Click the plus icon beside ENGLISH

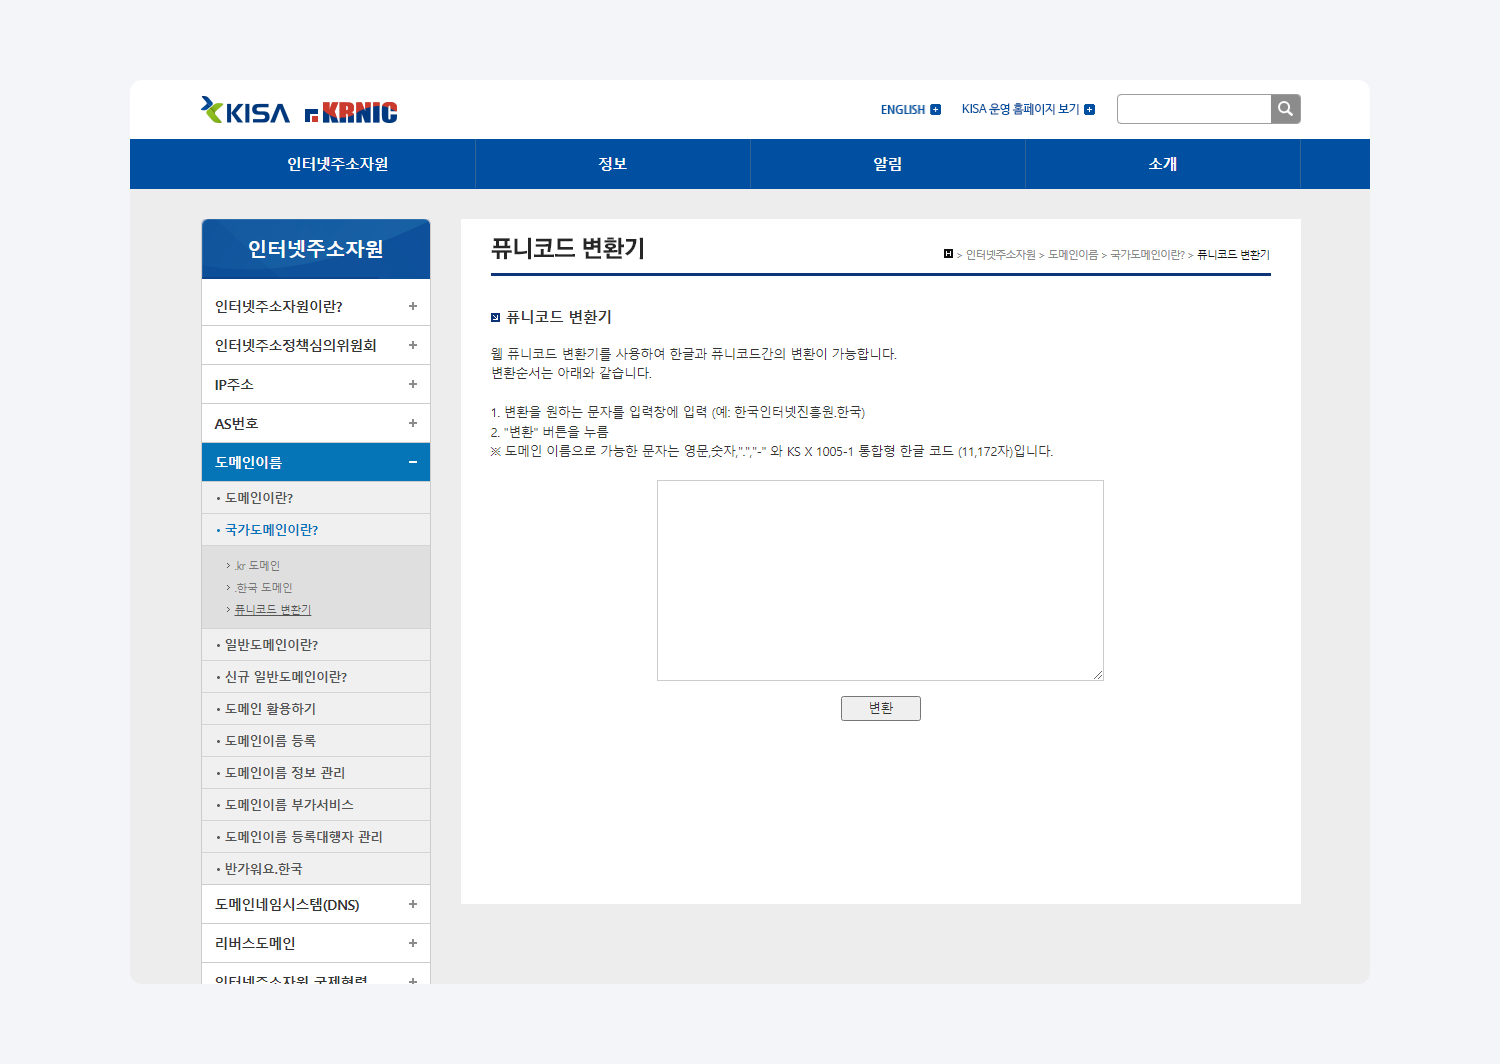click(x=936, y=110)
